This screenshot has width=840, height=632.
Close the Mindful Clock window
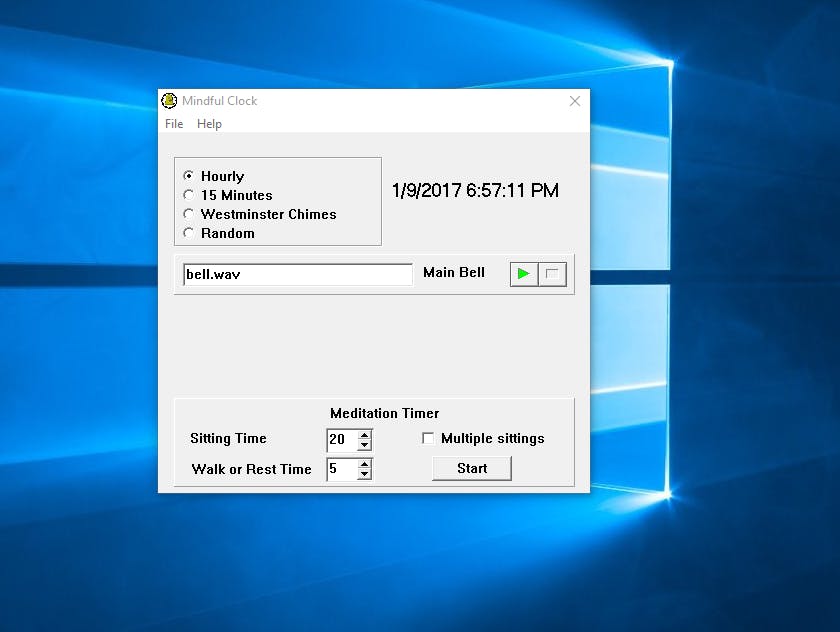pyautogui.click(x=575, y=101)
